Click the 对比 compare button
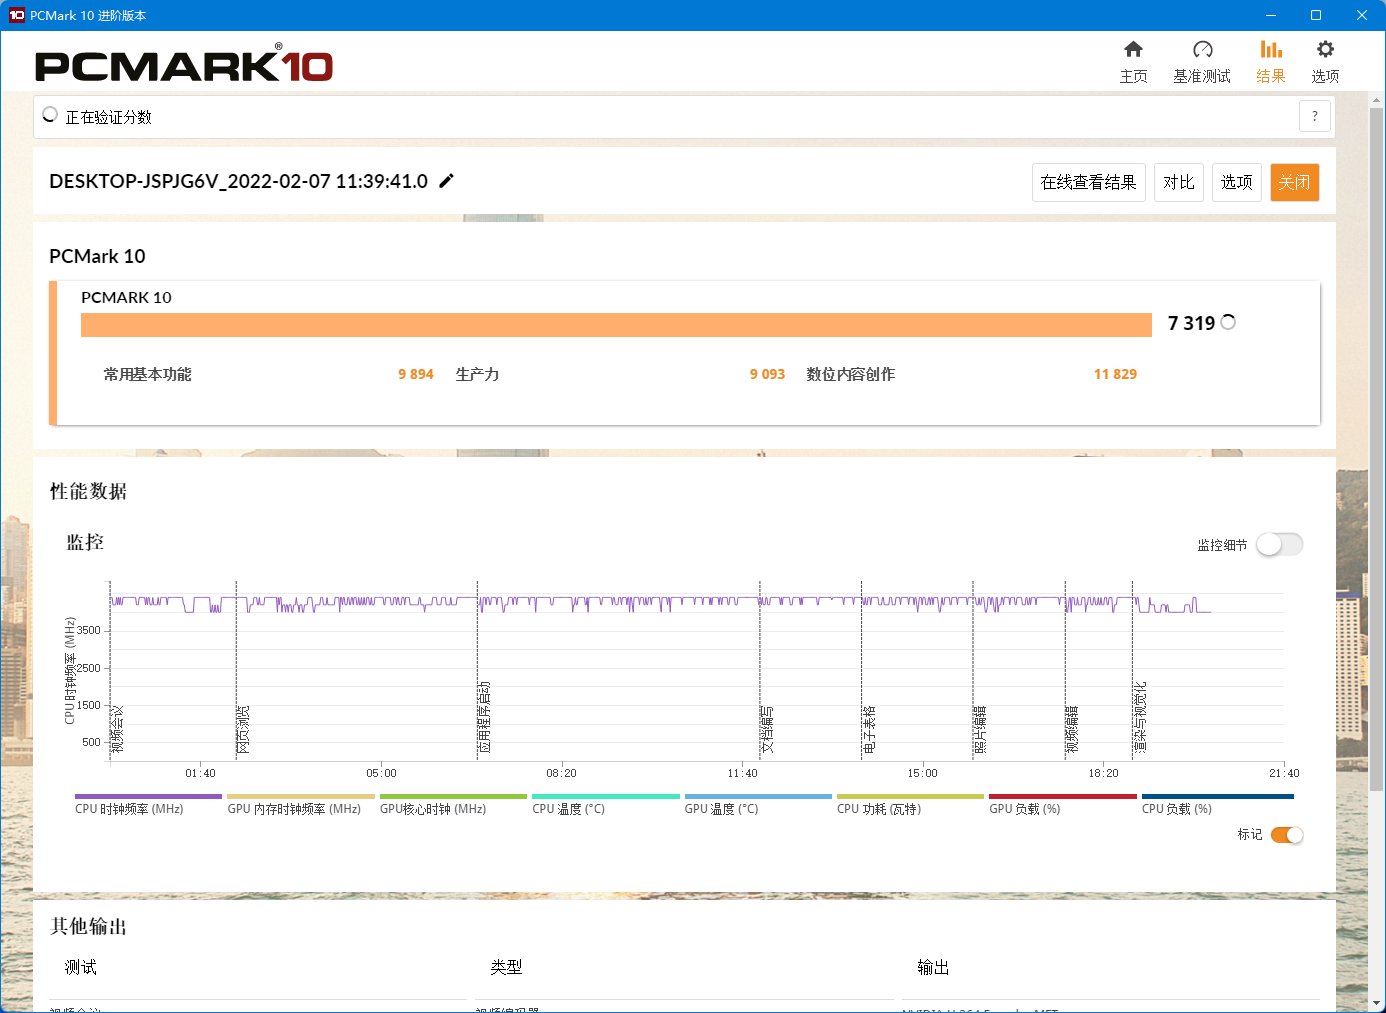Image resolution: width=1386 pixels, height=1013 pixels. (1178, 182)
